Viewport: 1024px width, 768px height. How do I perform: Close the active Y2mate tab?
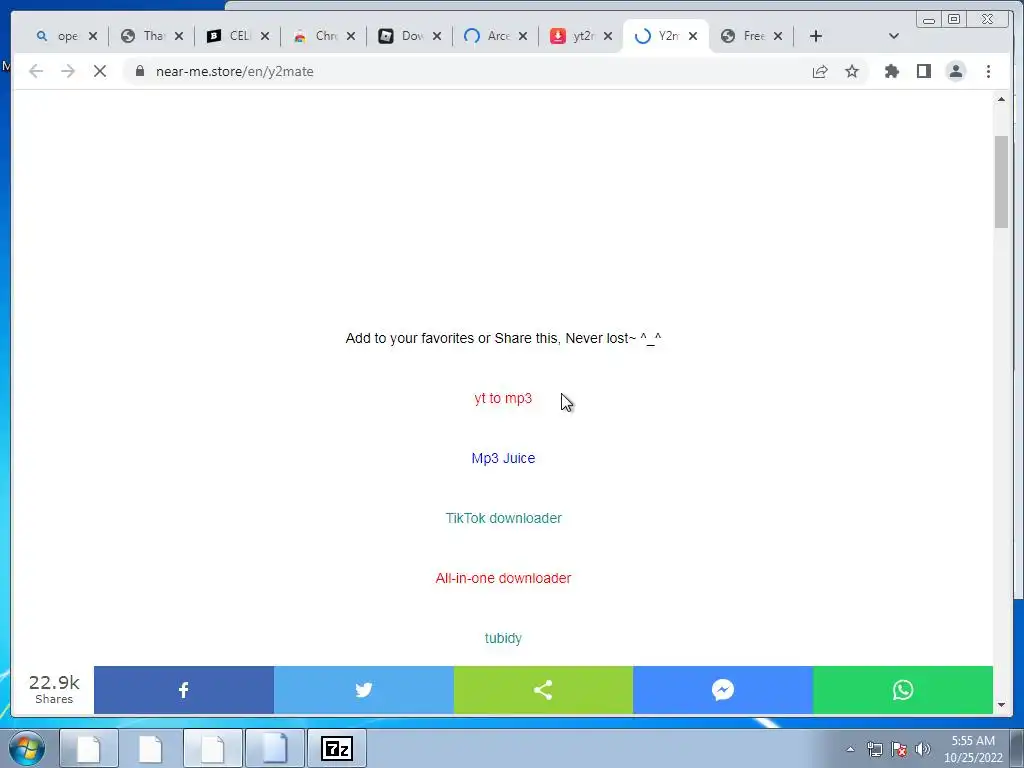pos(693,36)
